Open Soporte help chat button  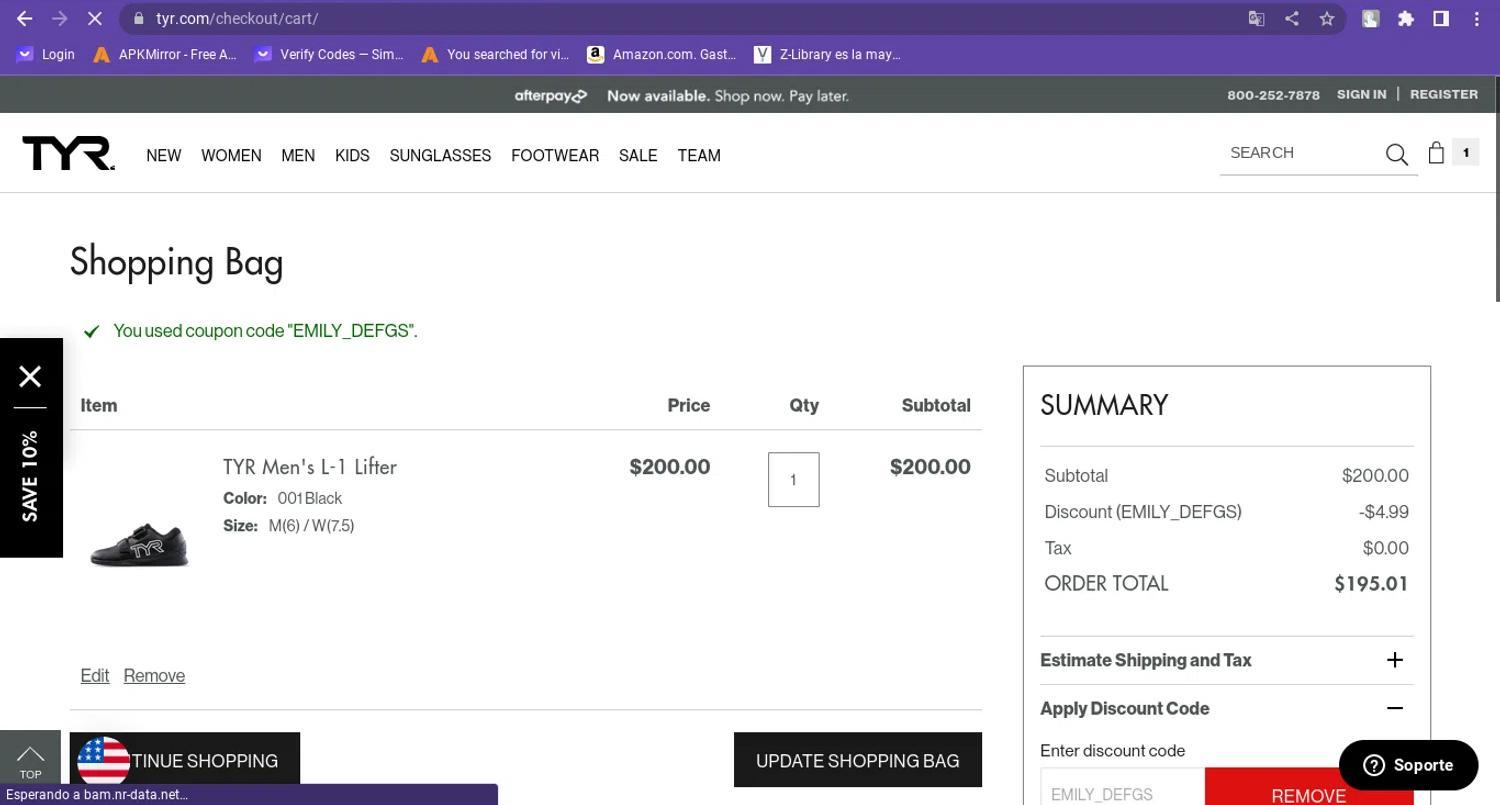point(1408,765)
